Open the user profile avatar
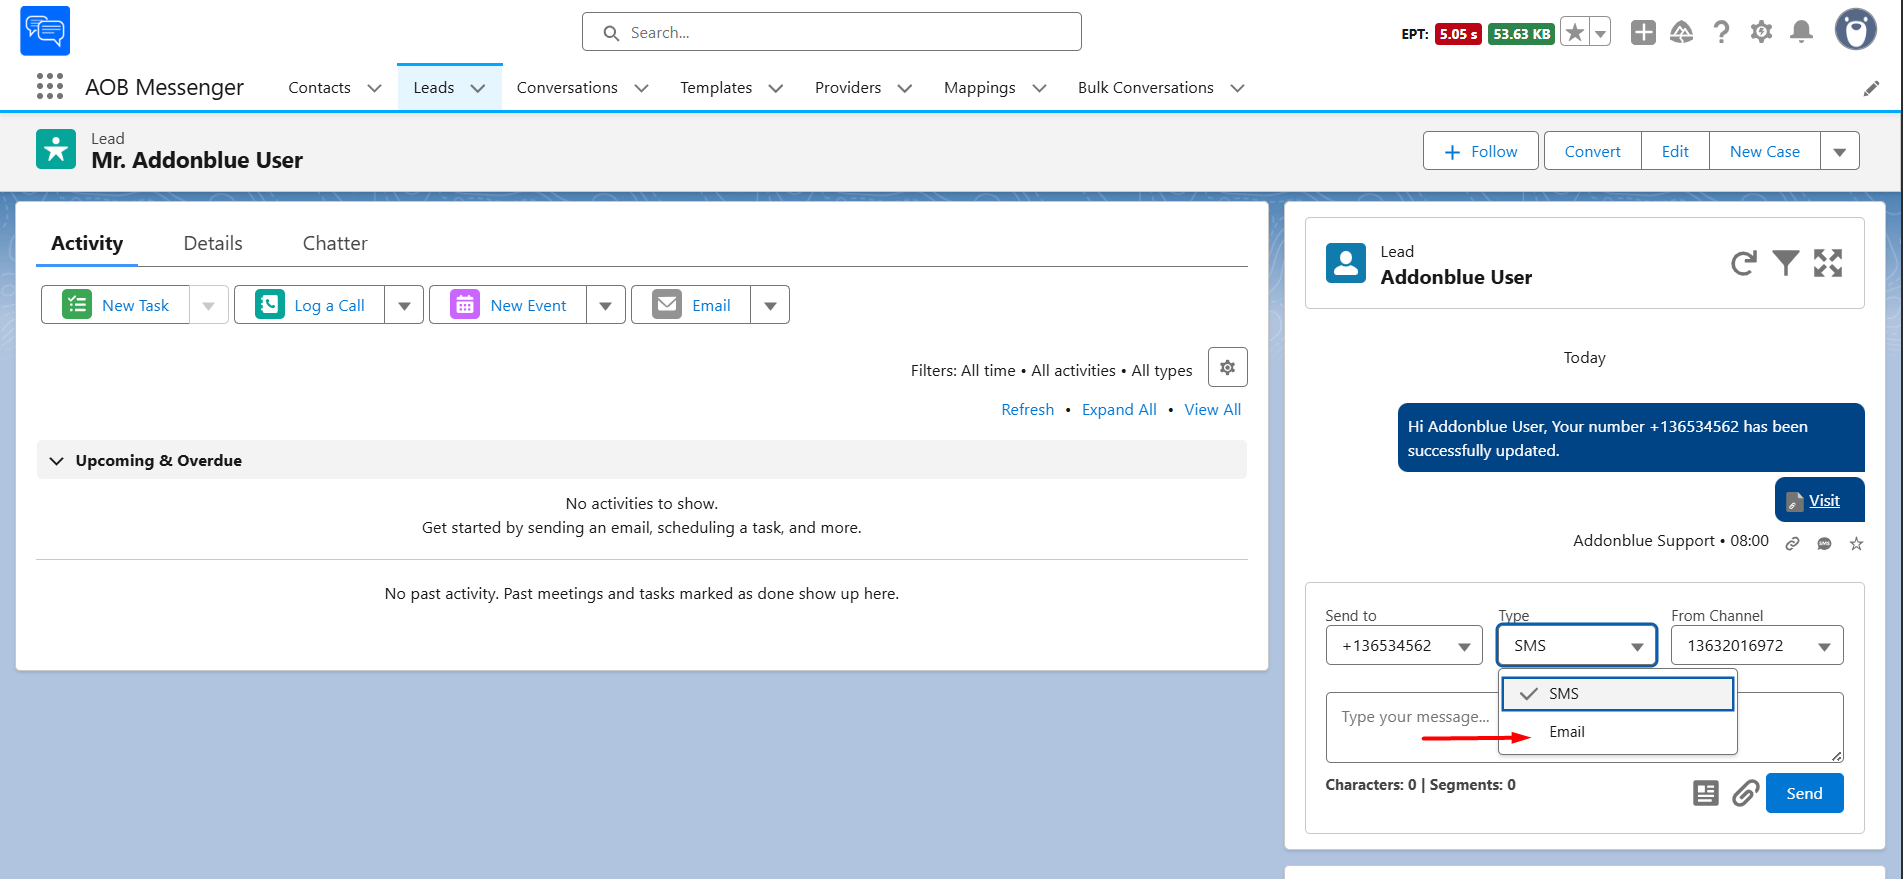 coord(1856,30)
